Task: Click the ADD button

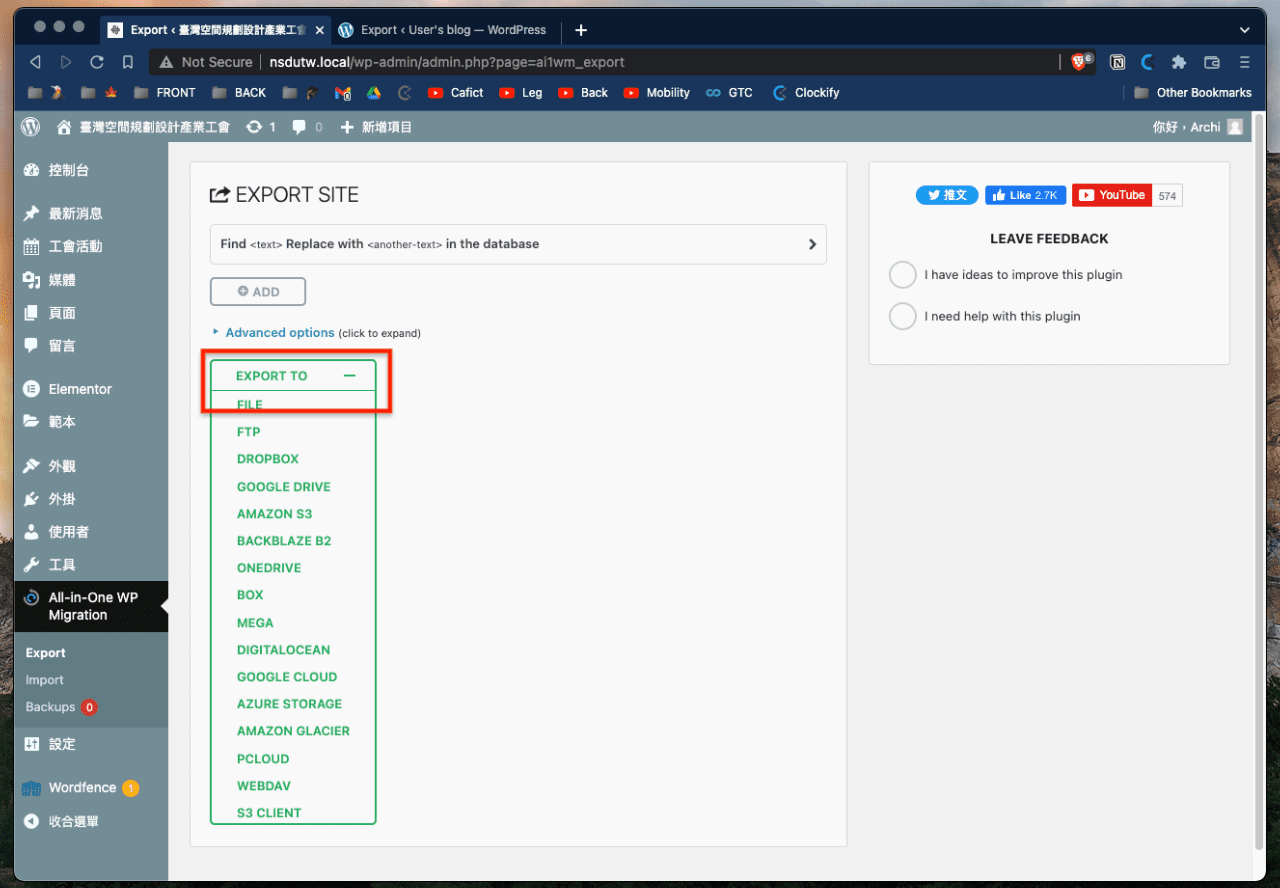Action: coord(258,292)
